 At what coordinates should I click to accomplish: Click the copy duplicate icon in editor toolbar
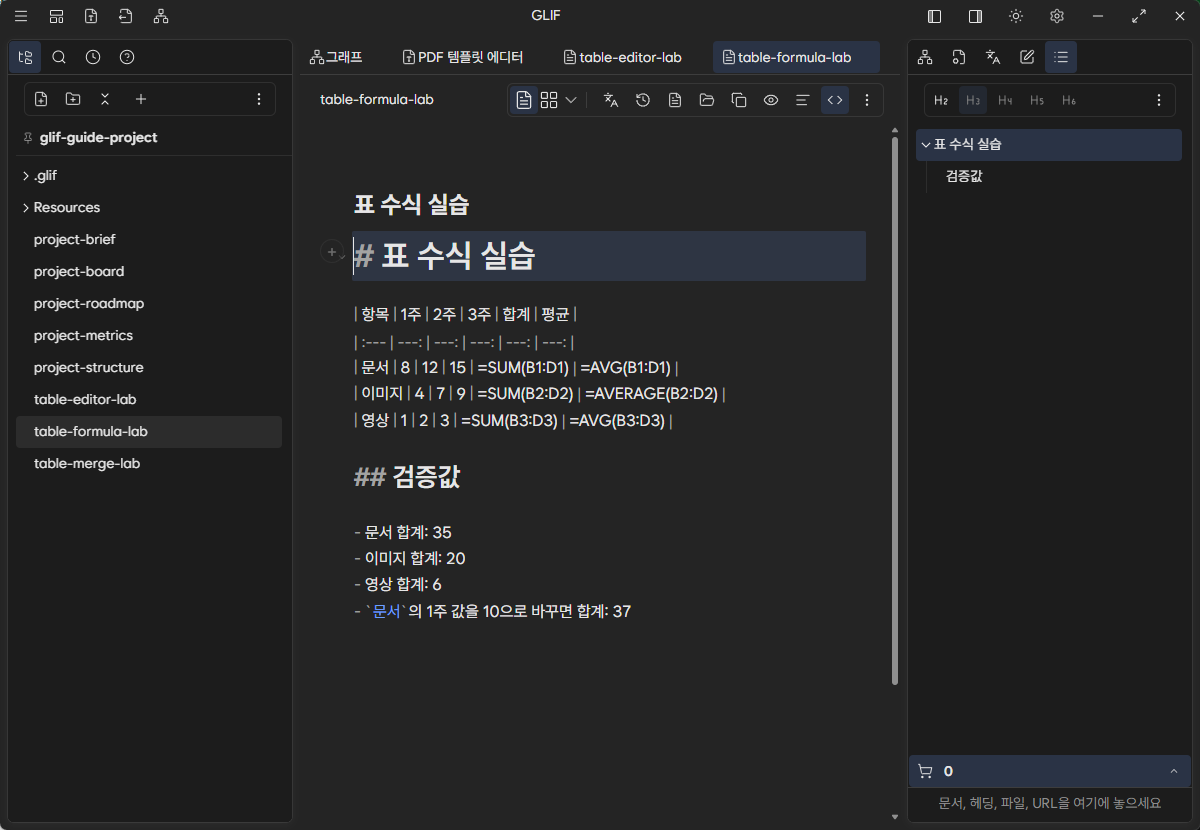[x=739, y=100]
